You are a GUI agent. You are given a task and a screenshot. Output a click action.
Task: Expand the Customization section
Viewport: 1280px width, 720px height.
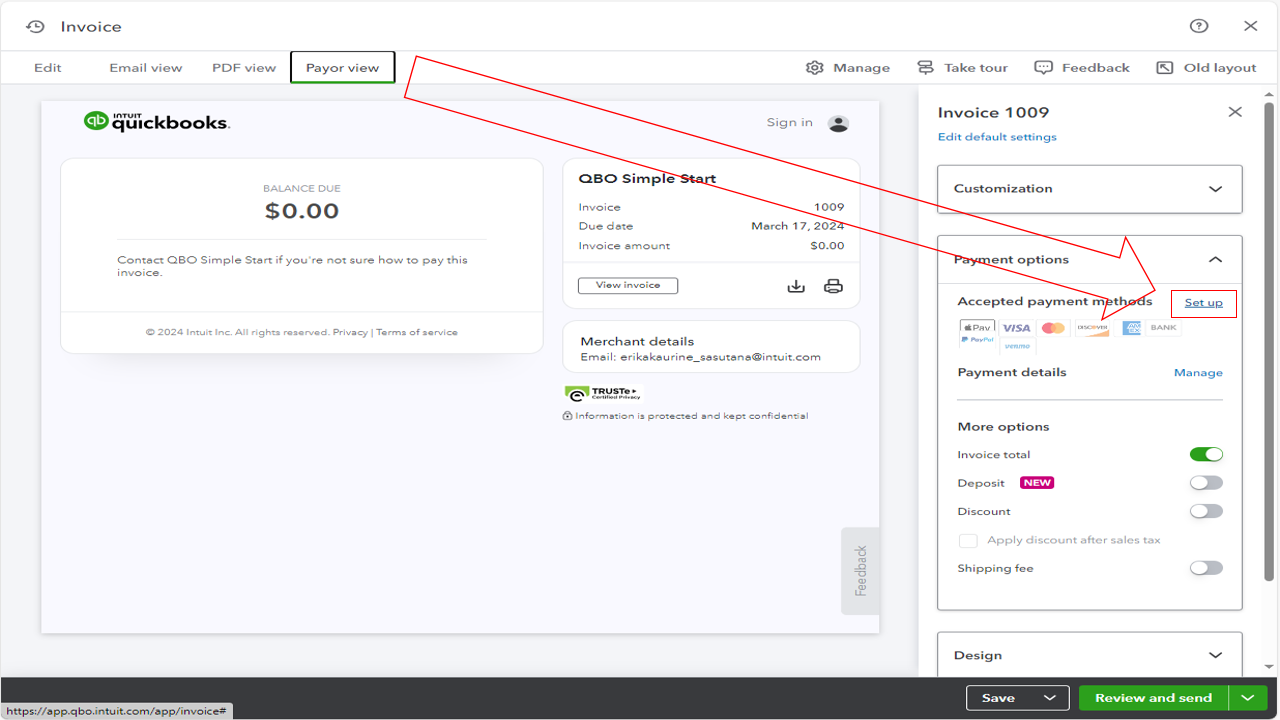(x=1216, y=188)
